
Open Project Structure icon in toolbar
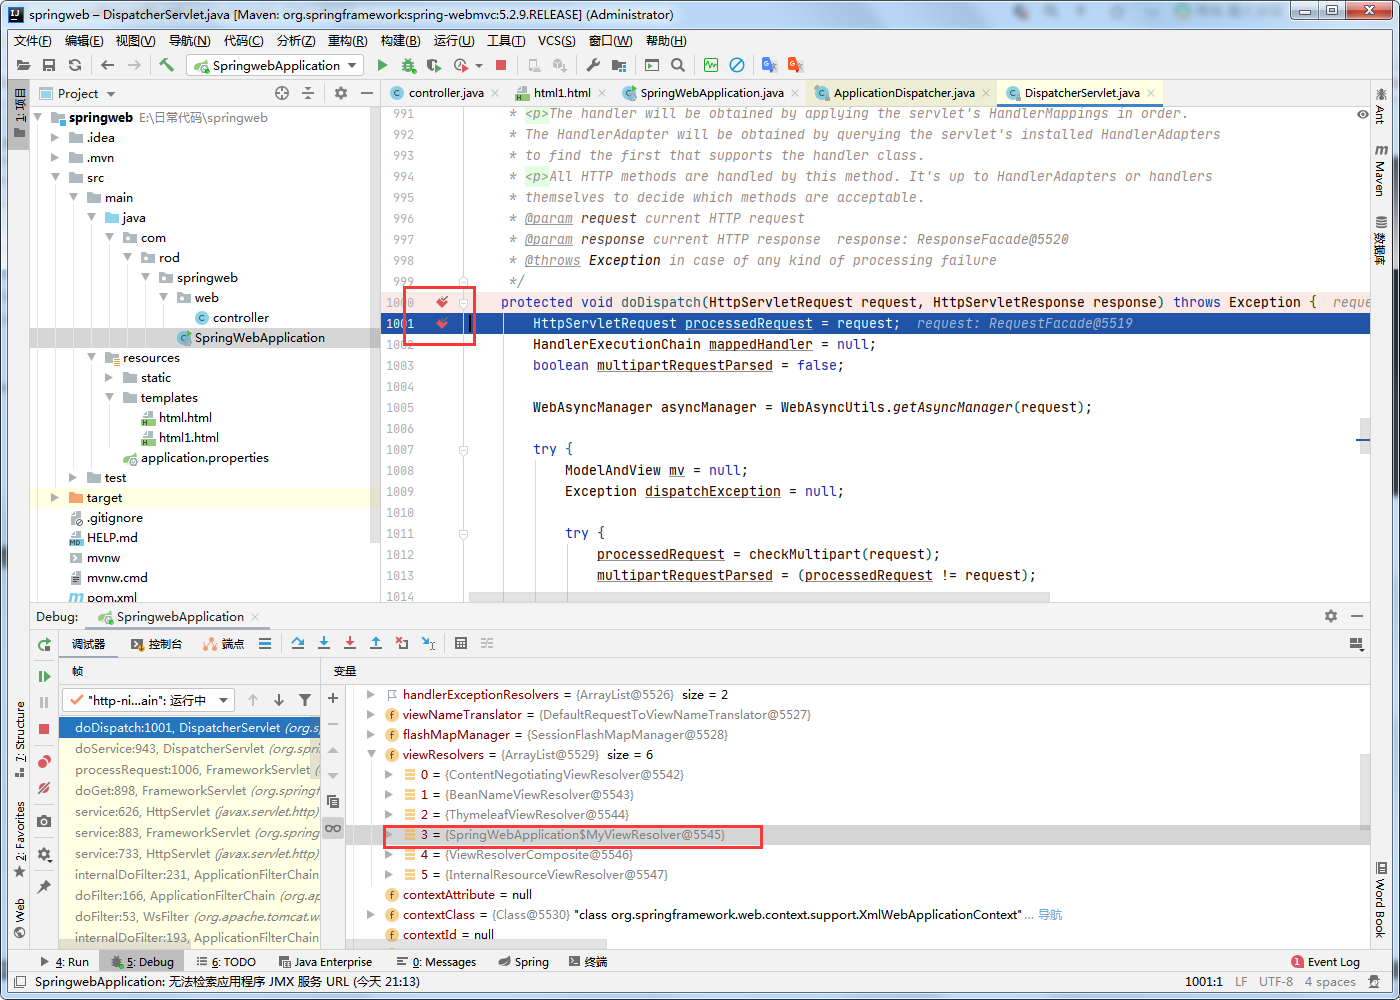point(619,65)
